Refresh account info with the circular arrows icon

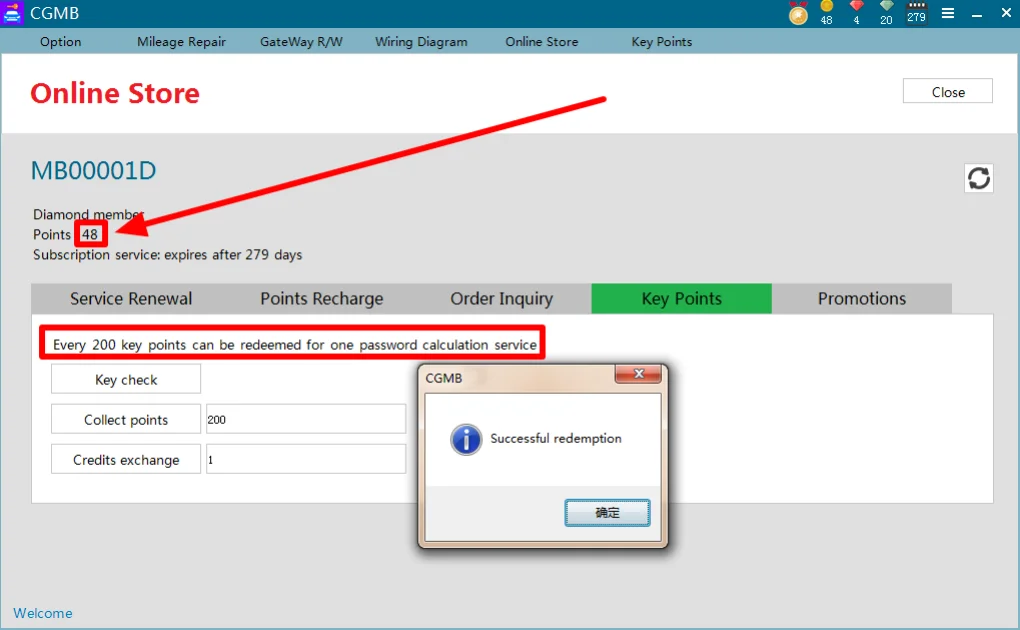pyautogui.click(x=978, y=178)
